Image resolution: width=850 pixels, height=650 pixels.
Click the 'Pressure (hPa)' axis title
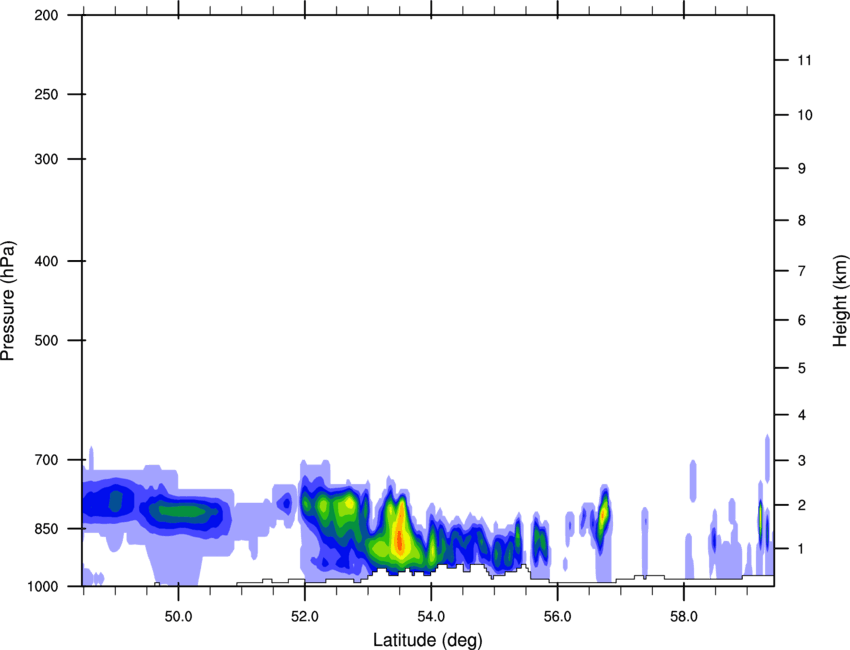(8, 300)
